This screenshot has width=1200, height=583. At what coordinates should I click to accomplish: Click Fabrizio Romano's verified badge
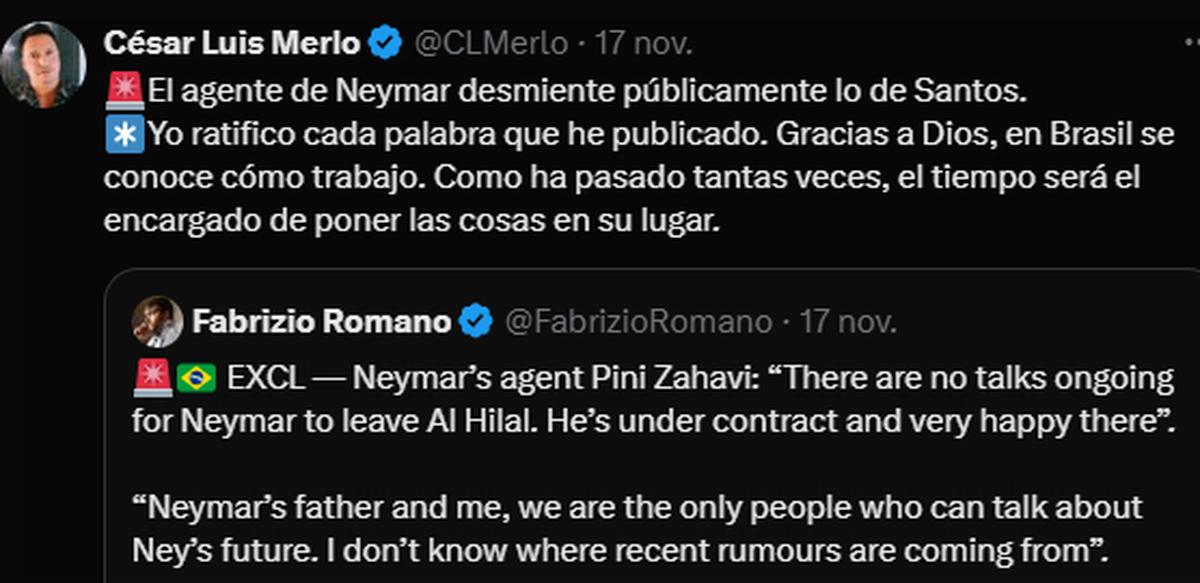[476, 322]
